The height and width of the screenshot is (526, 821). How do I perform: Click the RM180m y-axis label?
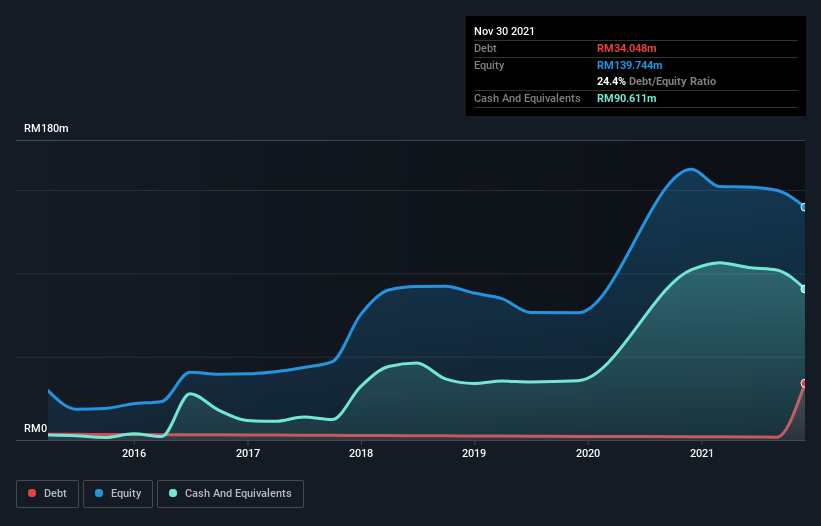(46, 128)
